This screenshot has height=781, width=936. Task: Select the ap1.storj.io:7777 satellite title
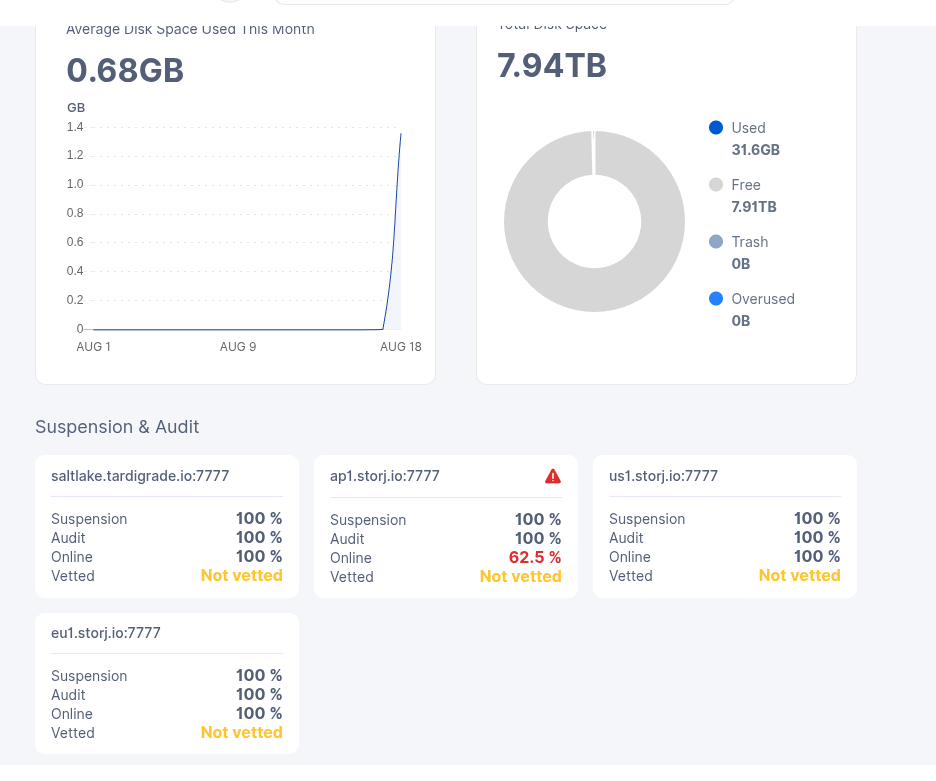[385, 477]
